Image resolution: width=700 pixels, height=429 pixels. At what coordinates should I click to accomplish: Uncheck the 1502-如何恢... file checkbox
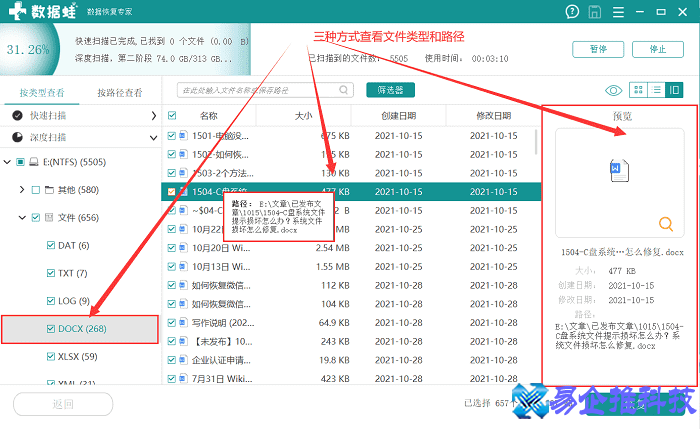click(x=171, y=154)
